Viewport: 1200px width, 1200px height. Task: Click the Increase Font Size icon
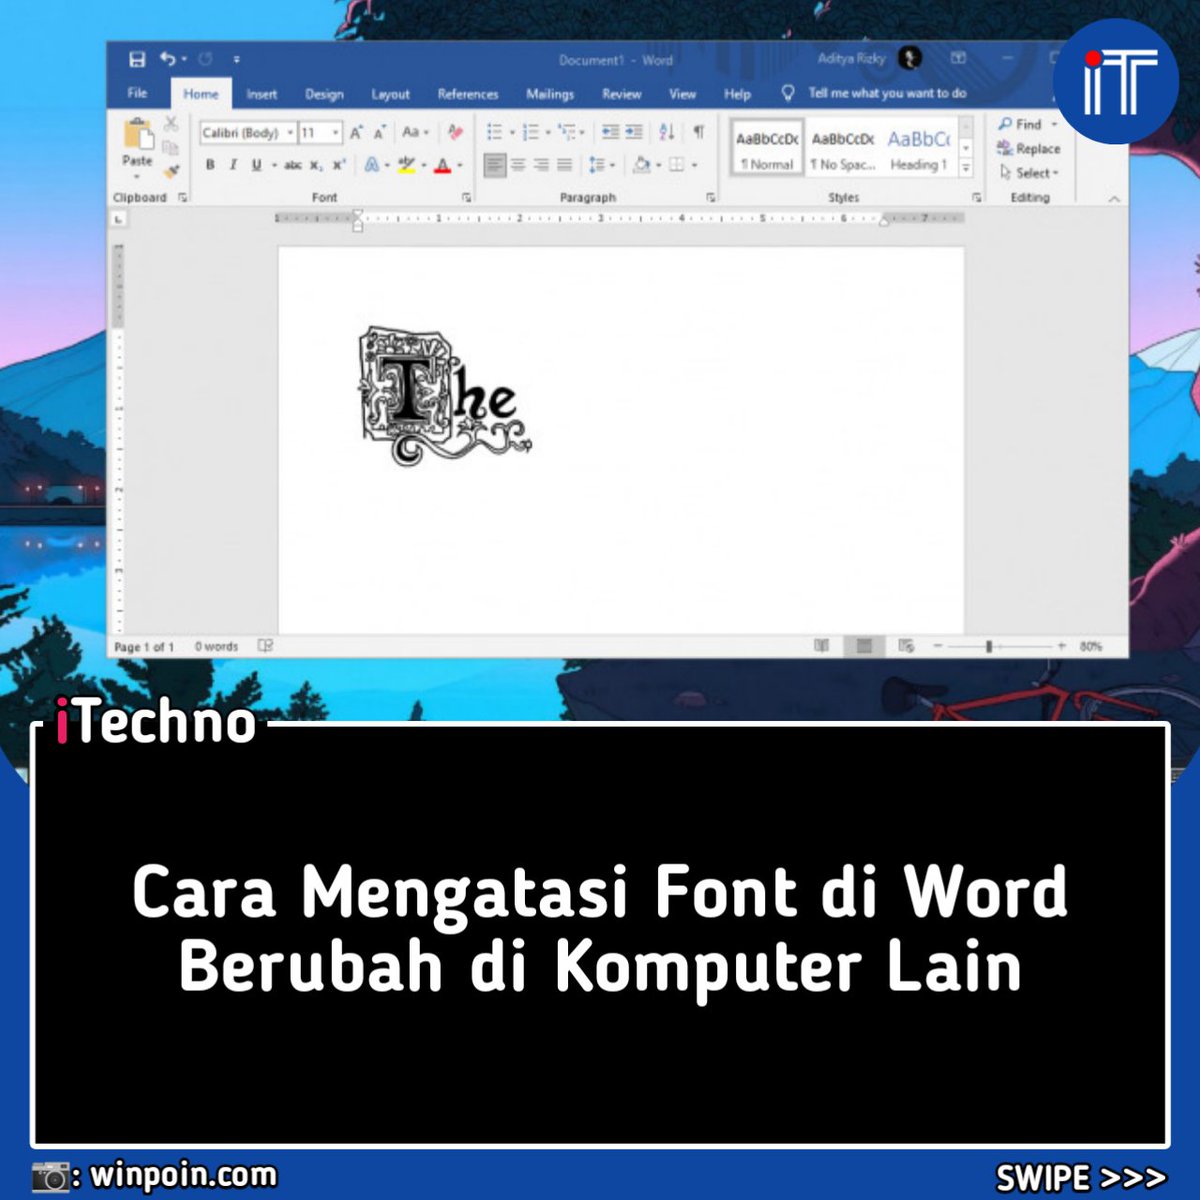point(356,133)
